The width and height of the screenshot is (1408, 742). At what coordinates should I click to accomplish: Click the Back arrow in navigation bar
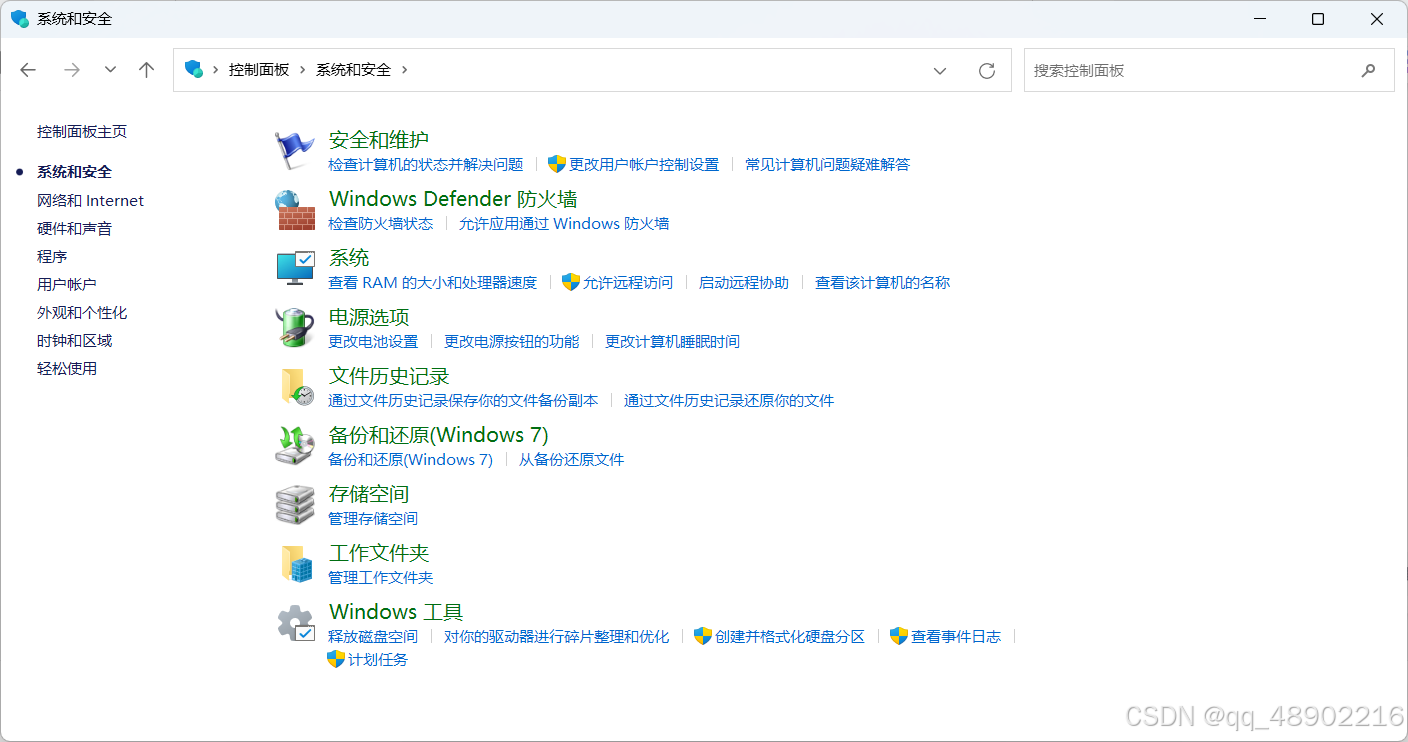tap(28, 70)
